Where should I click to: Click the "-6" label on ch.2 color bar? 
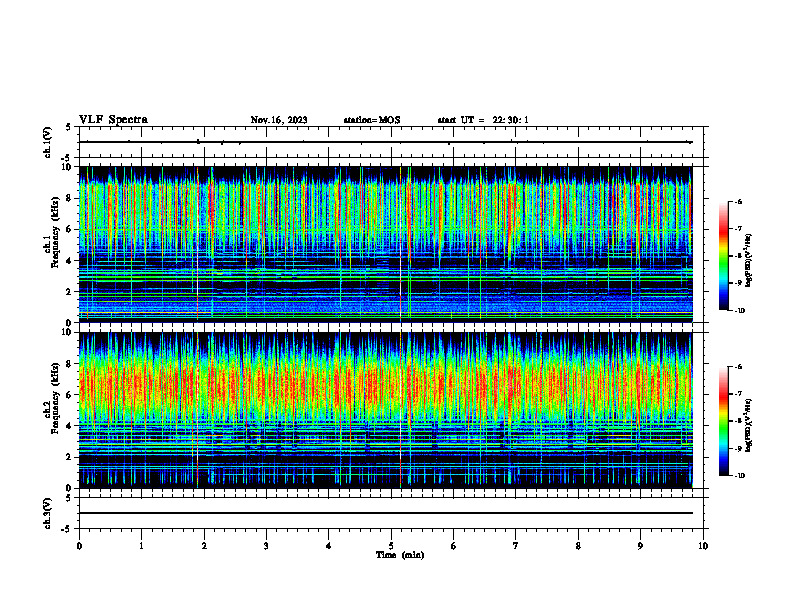click(738, 367)
